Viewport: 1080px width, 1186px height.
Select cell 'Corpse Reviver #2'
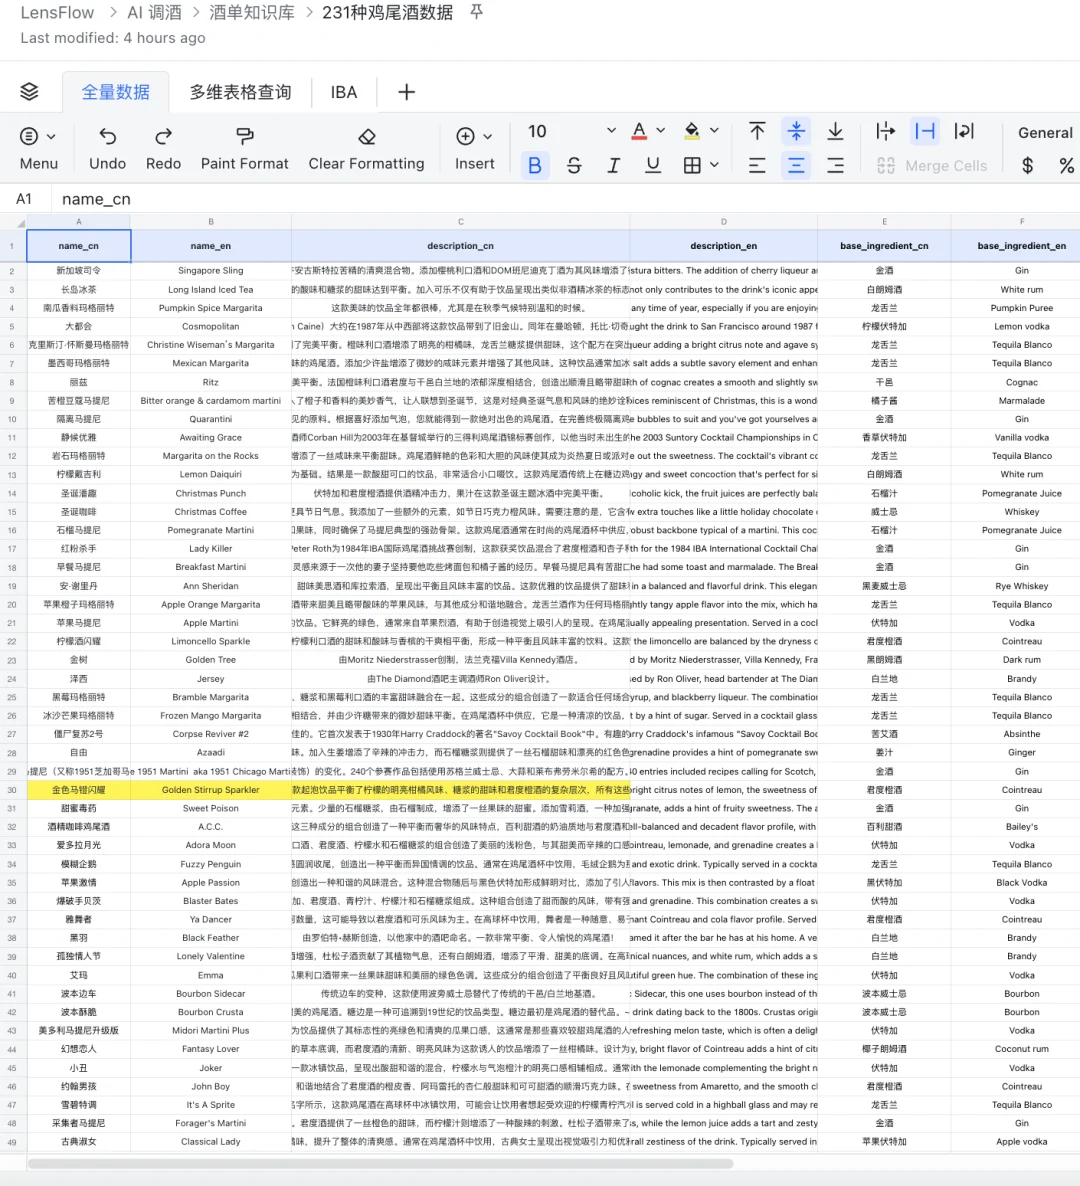(211, 734)
